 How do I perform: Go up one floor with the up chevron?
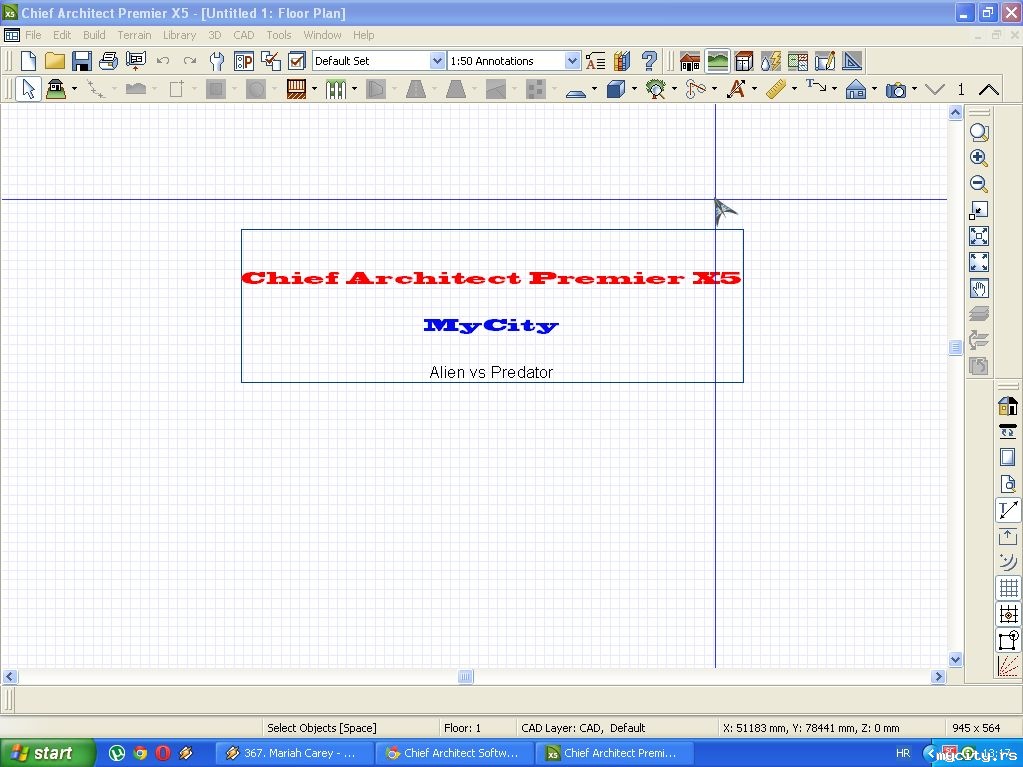pyautogui.click(x=989, y=89)
